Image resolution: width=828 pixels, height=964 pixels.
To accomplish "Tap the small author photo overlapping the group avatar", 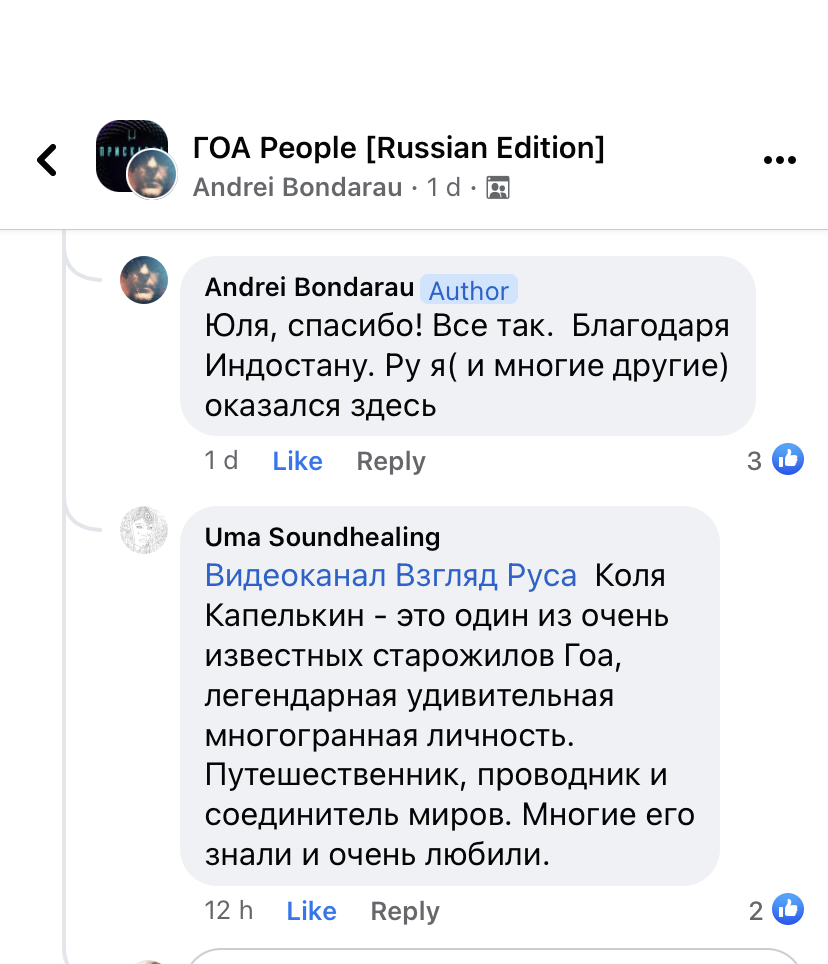I will pyautogui.click(x=152, y=175).
